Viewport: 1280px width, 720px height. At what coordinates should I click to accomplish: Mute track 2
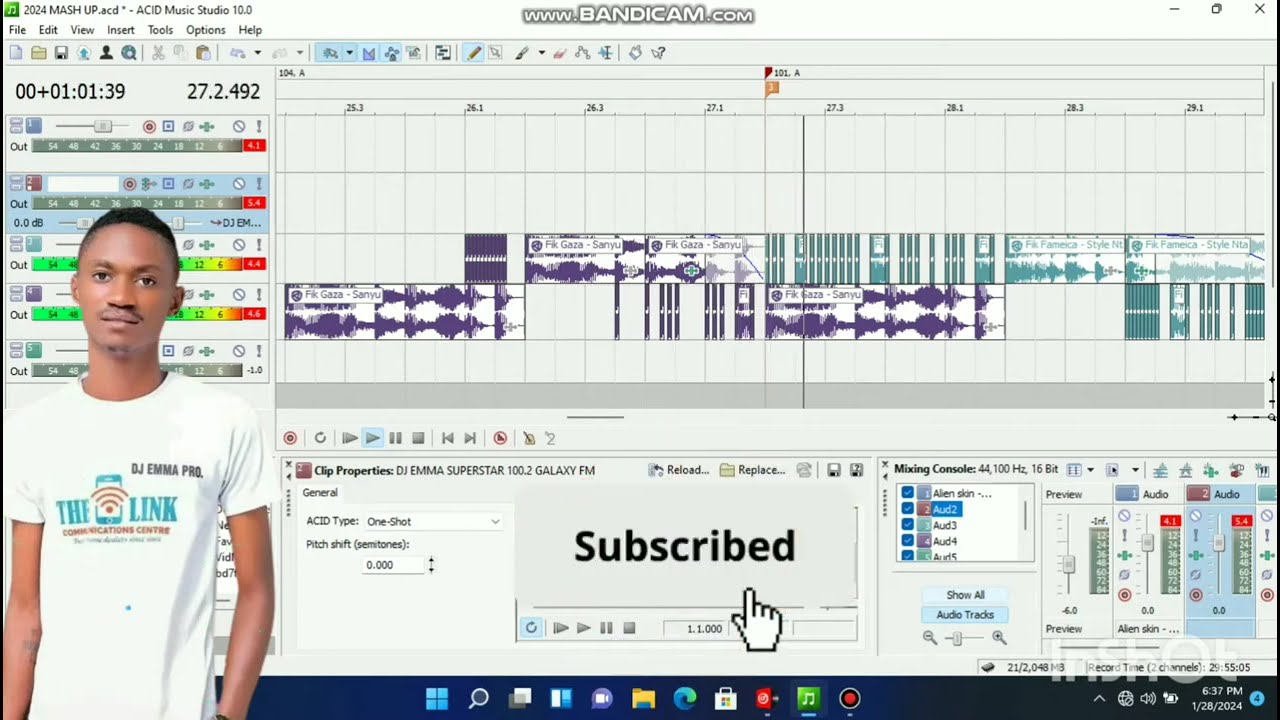coord(239,184)
